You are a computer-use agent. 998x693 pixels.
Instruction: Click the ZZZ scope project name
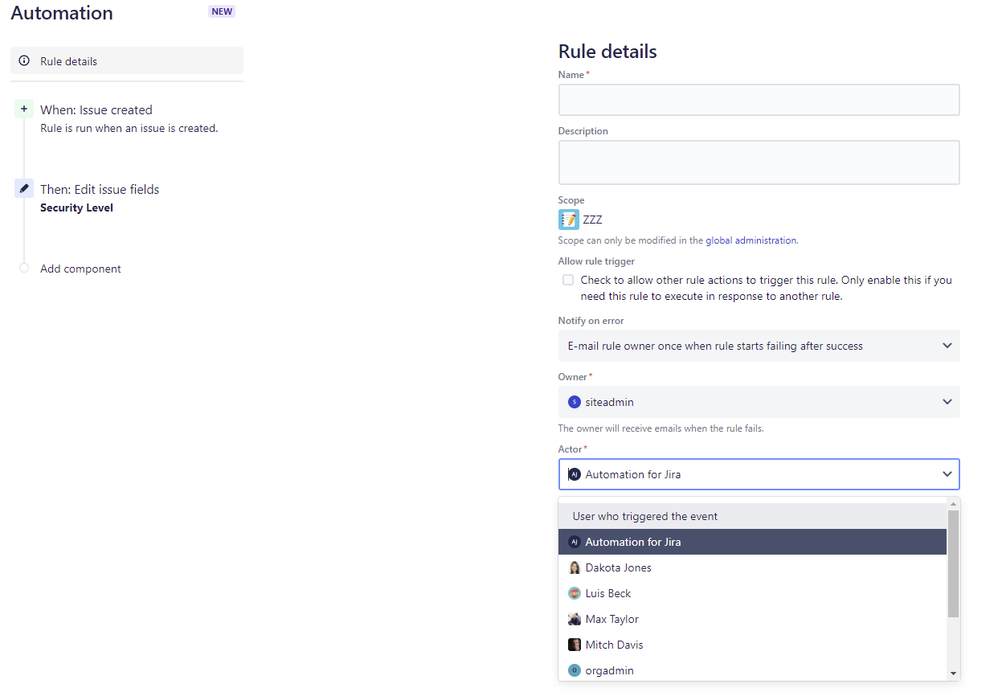(x=593, y=220)
